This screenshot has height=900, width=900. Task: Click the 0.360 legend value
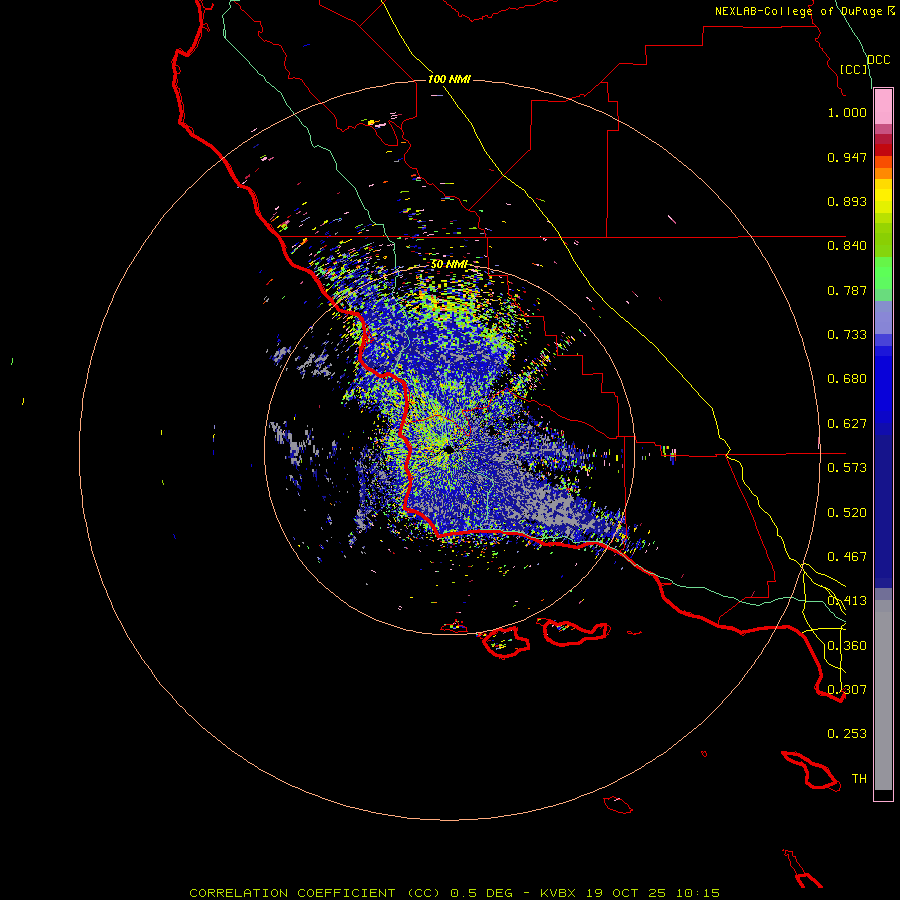[847, 646]
